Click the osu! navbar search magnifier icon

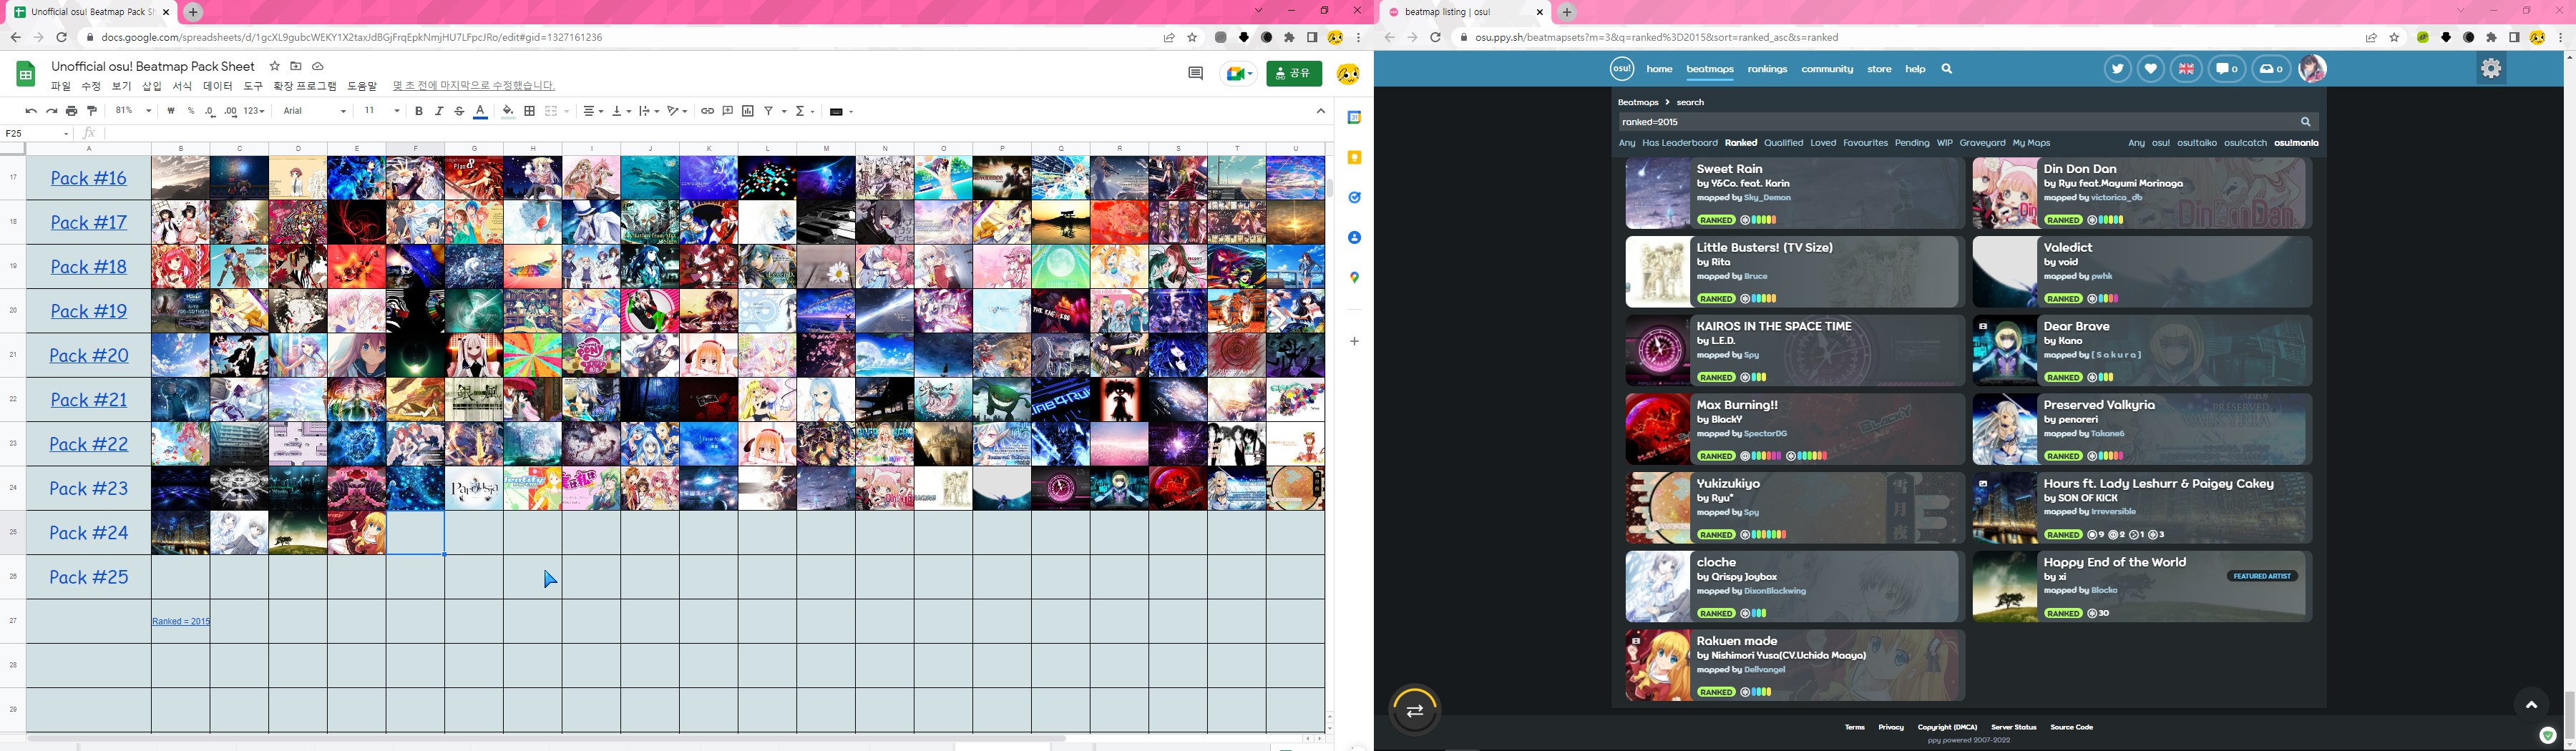[1946, 69]
